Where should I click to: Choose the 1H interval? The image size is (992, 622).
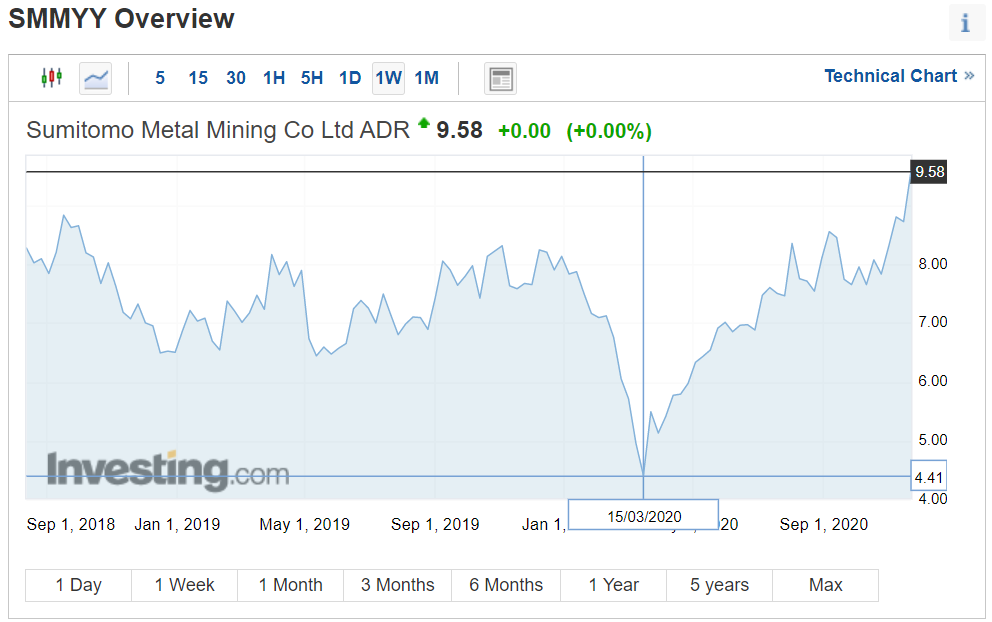[x=274, y=78]
